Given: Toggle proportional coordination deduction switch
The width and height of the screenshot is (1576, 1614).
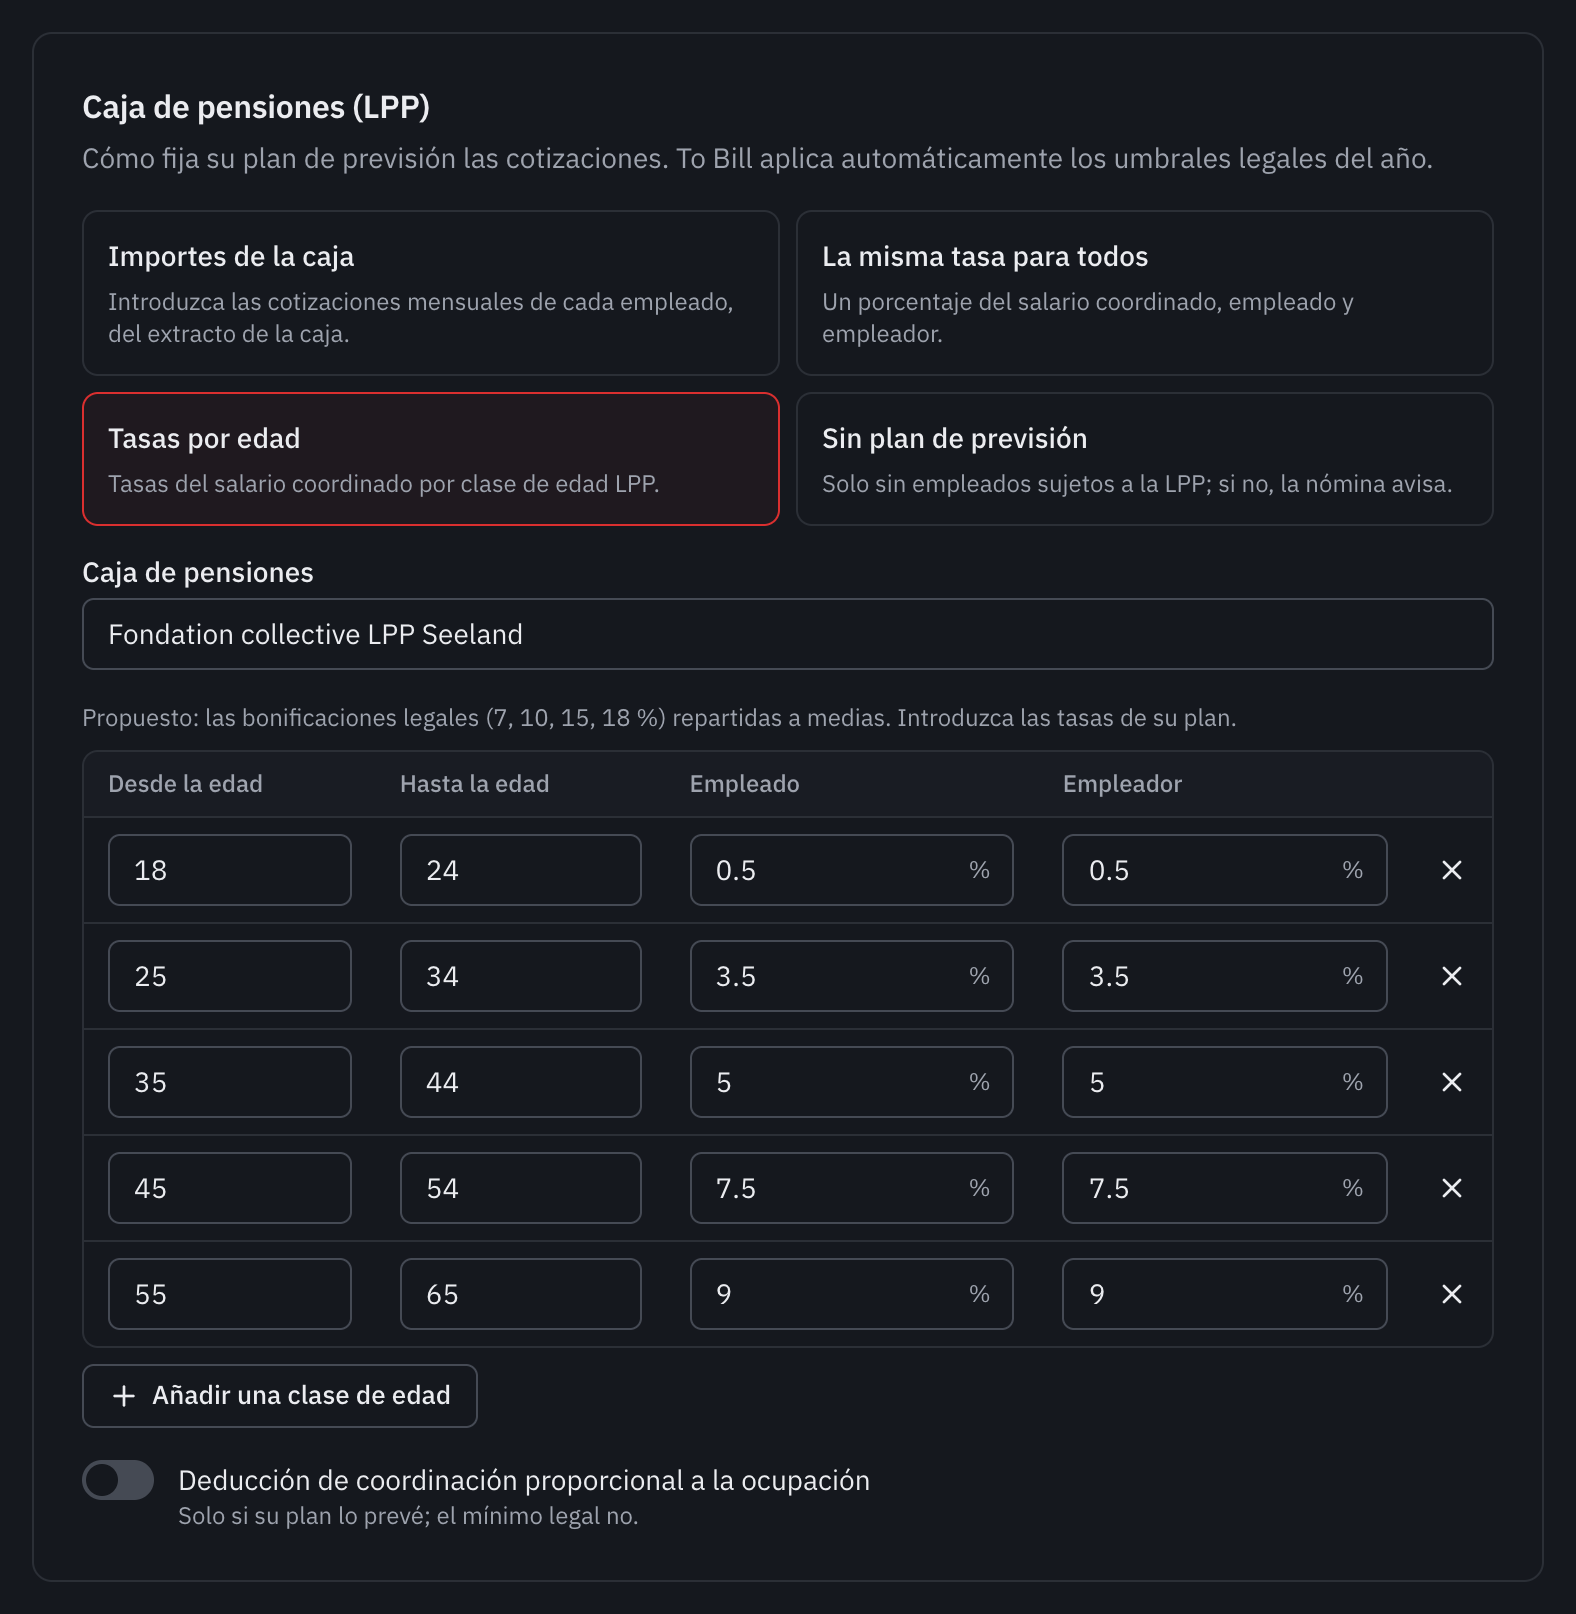Looking at the screenshot, I should [118, 1480].
